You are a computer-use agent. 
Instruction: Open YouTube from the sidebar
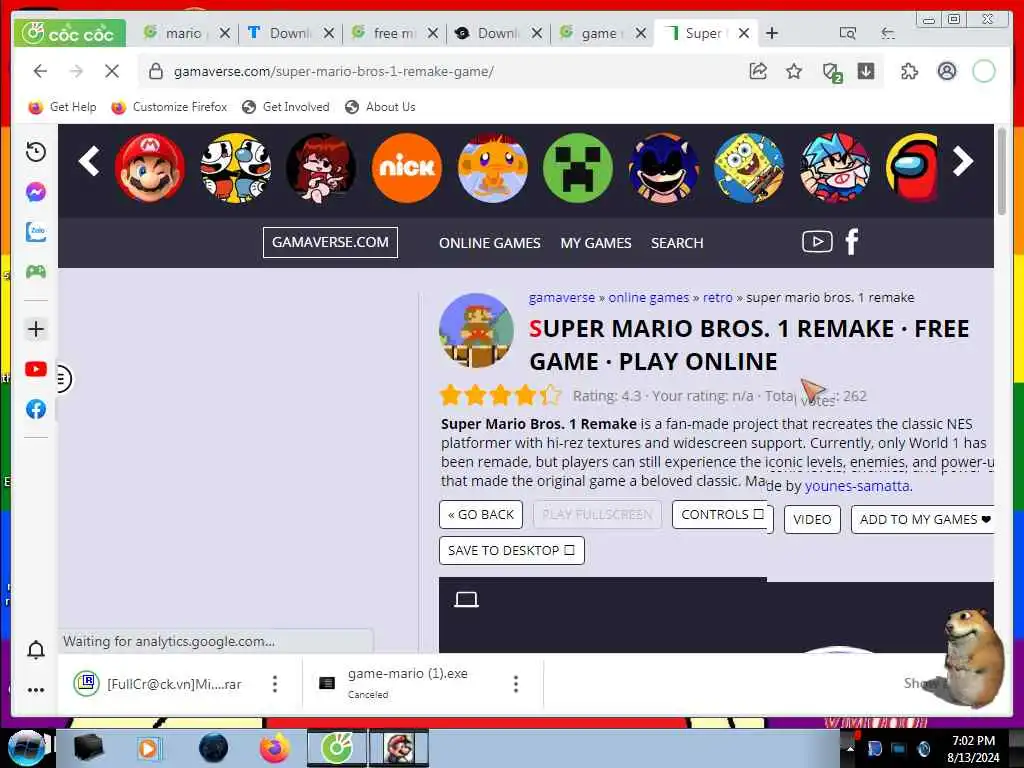coord(36,369)
